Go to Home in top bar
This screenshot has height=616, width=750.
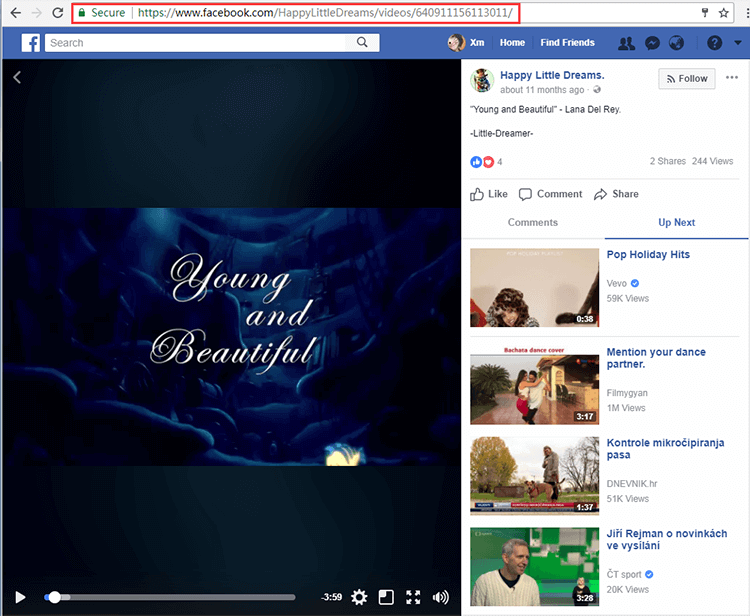click(512, 43)
